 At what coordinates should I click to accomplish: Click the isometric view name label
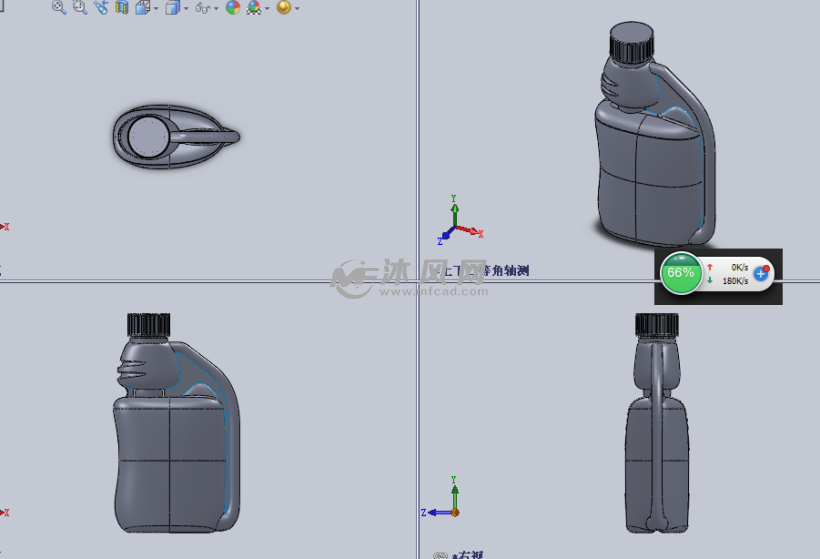point(483,270)
